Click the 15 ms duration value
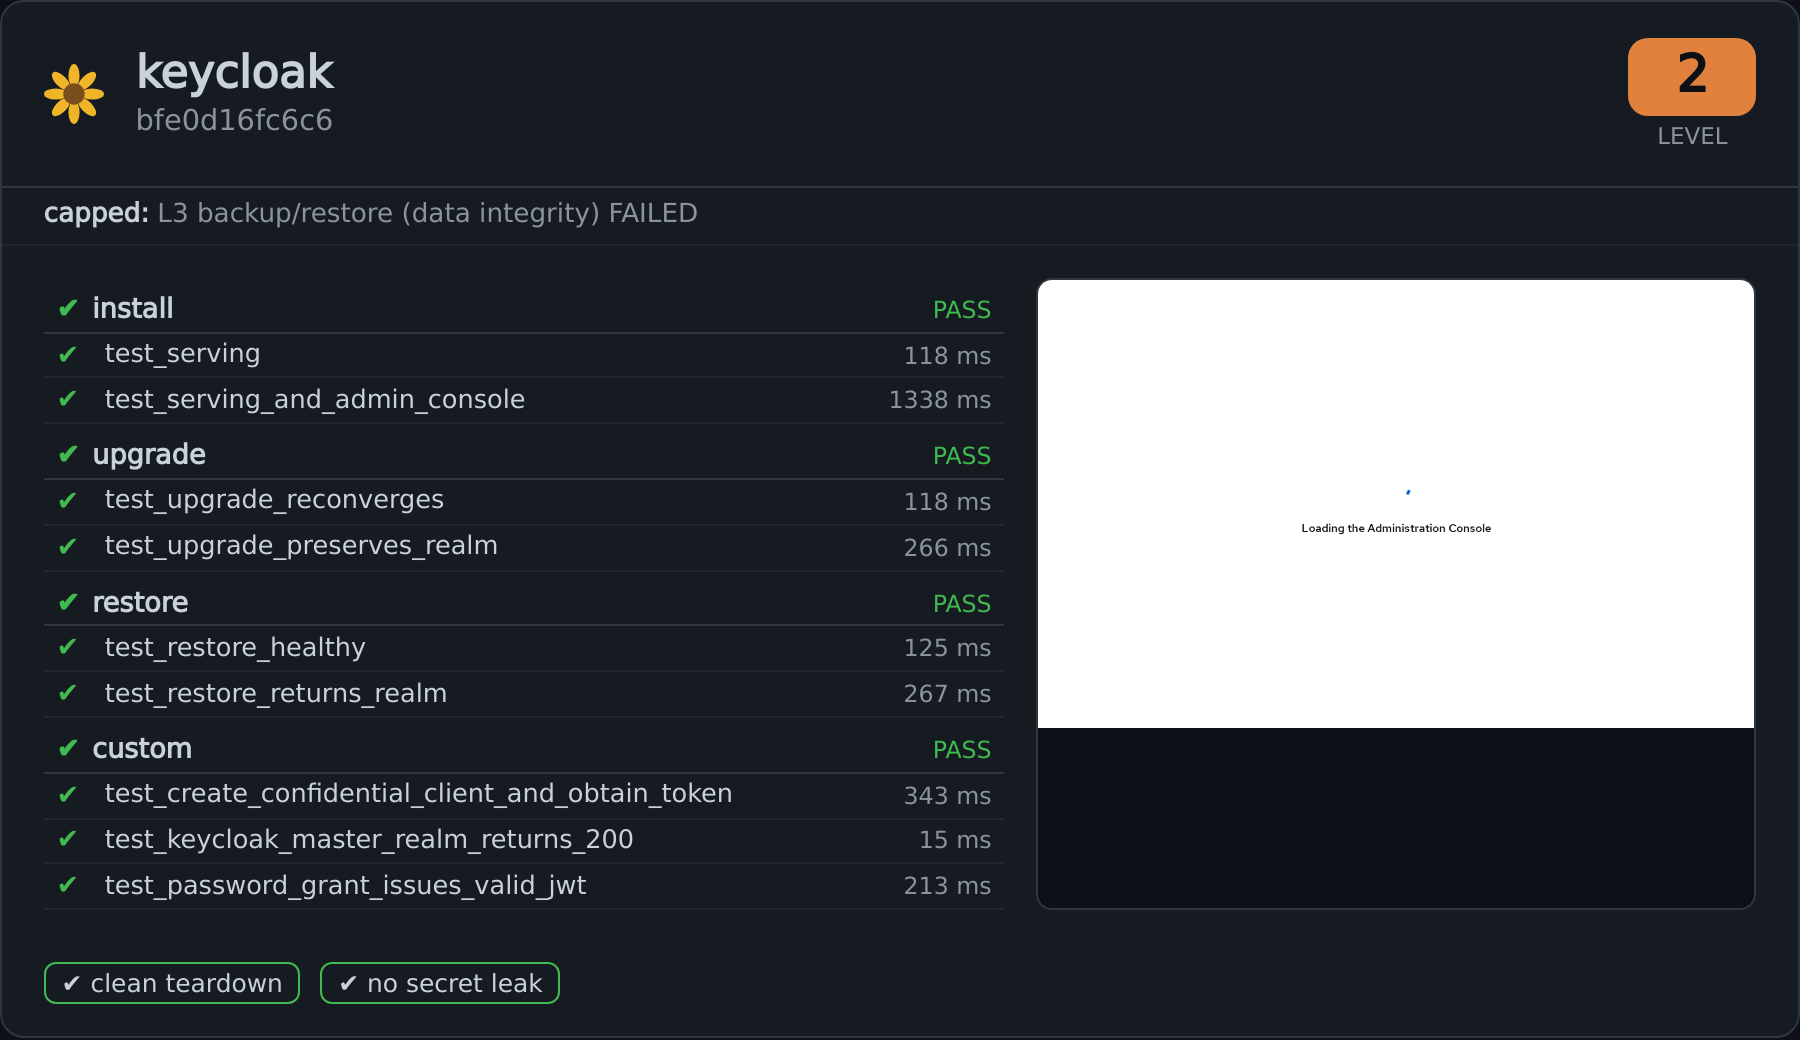Viewport: 1800px width, 1040px height. (x=955, y=840)
